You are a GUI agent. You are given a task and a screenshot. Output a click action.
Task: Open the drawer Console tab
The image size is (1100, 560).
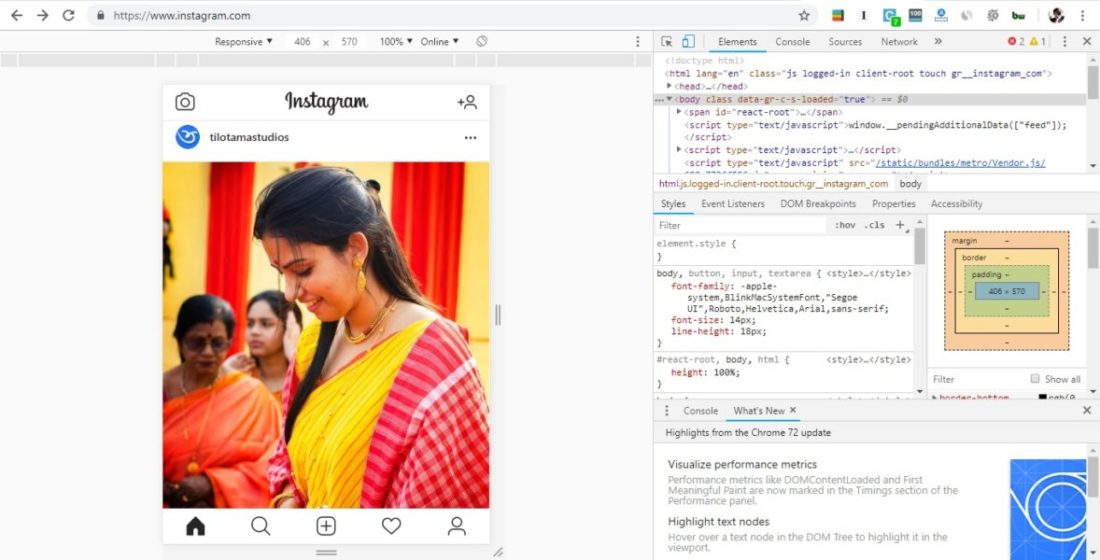pyautogui.click(x=700, y=411)
